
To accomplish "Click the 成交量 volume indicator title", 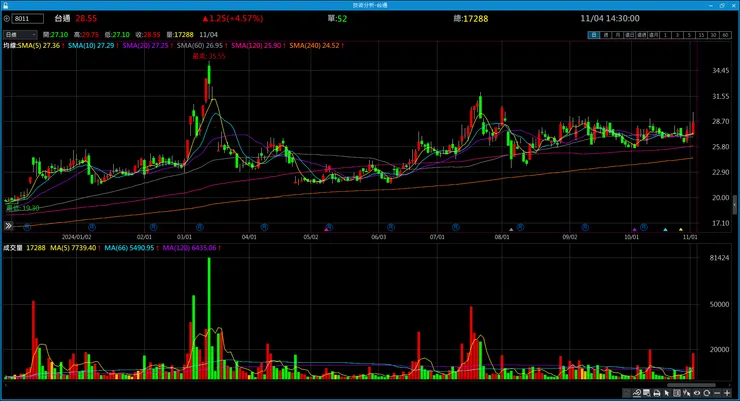I will tap(13, 248).
